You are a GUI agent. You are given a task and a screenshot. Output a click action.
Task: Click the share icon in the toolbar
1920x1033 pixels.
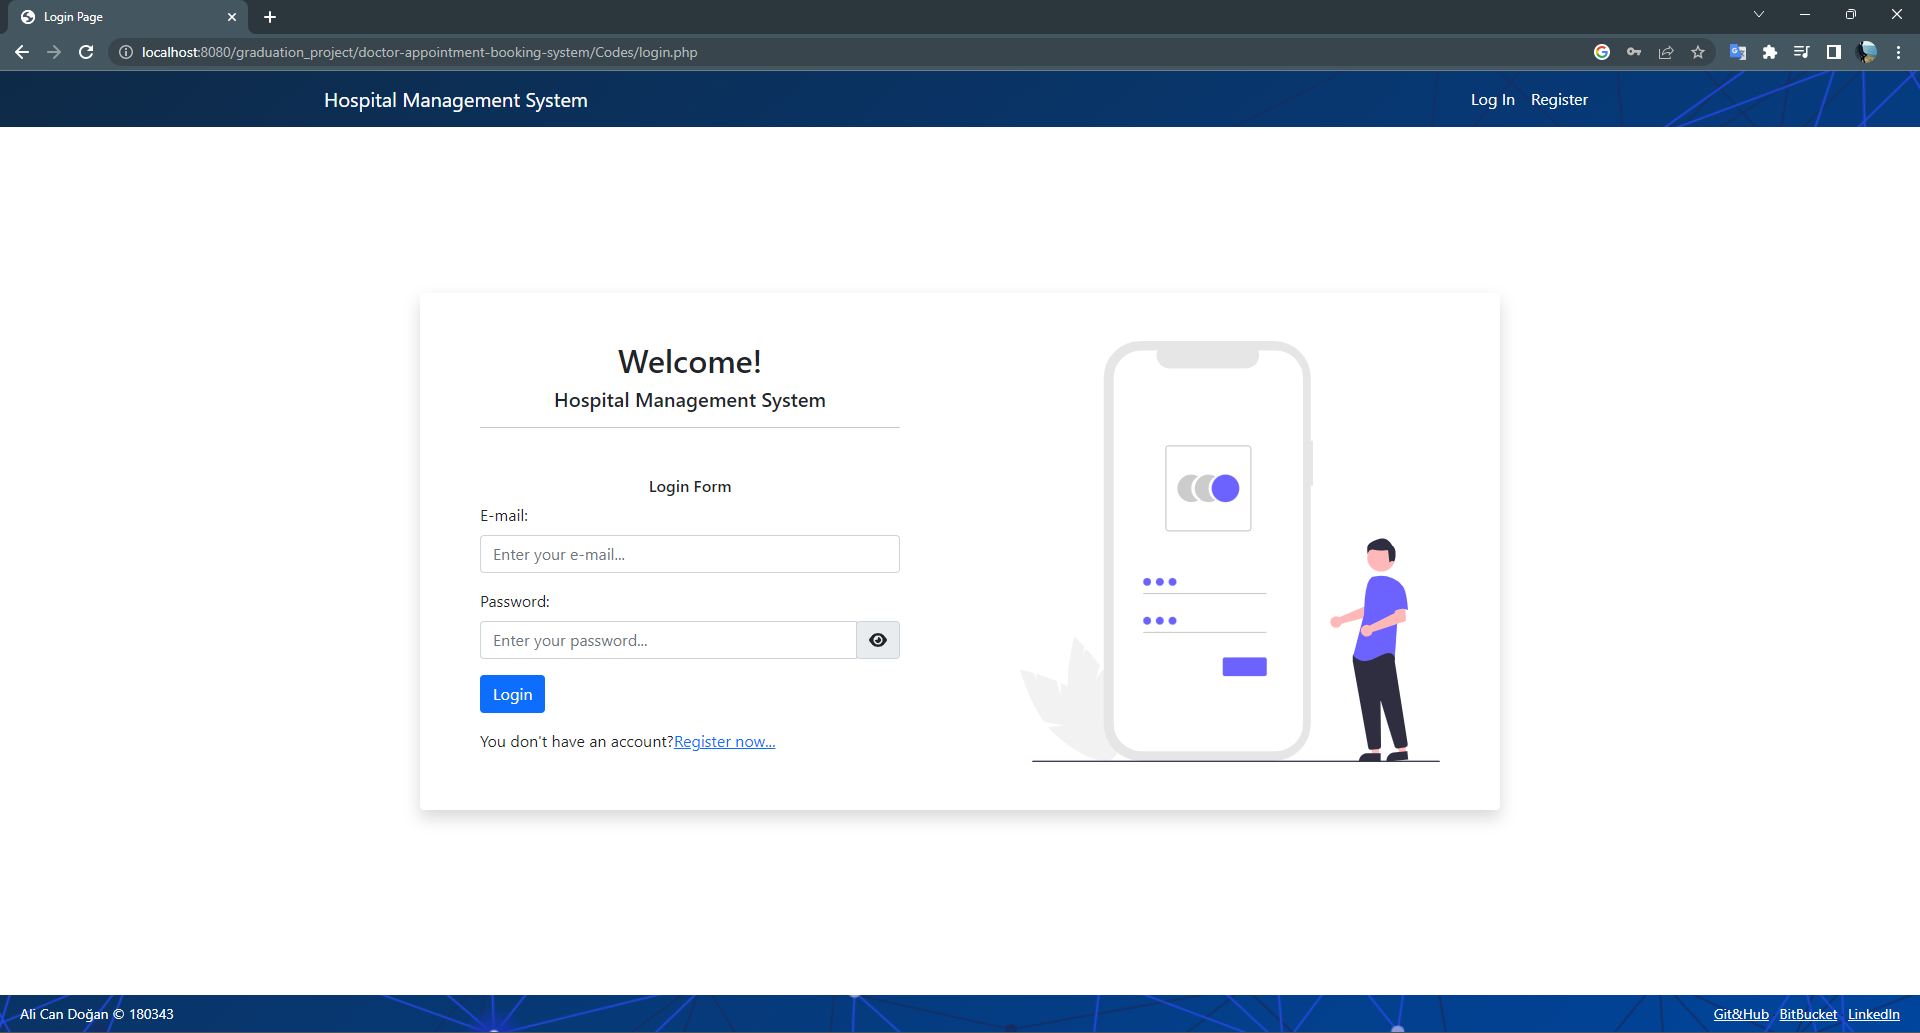coord(1665,52)
